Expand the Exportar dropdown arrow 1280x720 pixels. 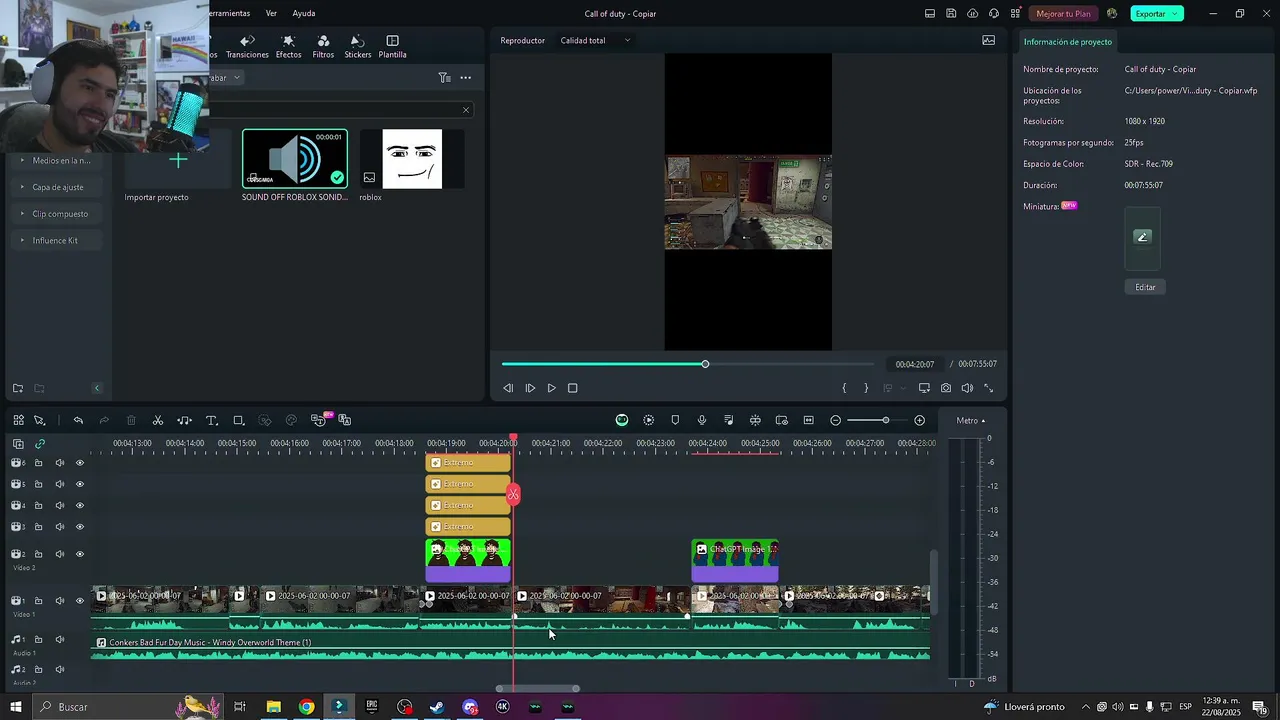(1176, 13)
